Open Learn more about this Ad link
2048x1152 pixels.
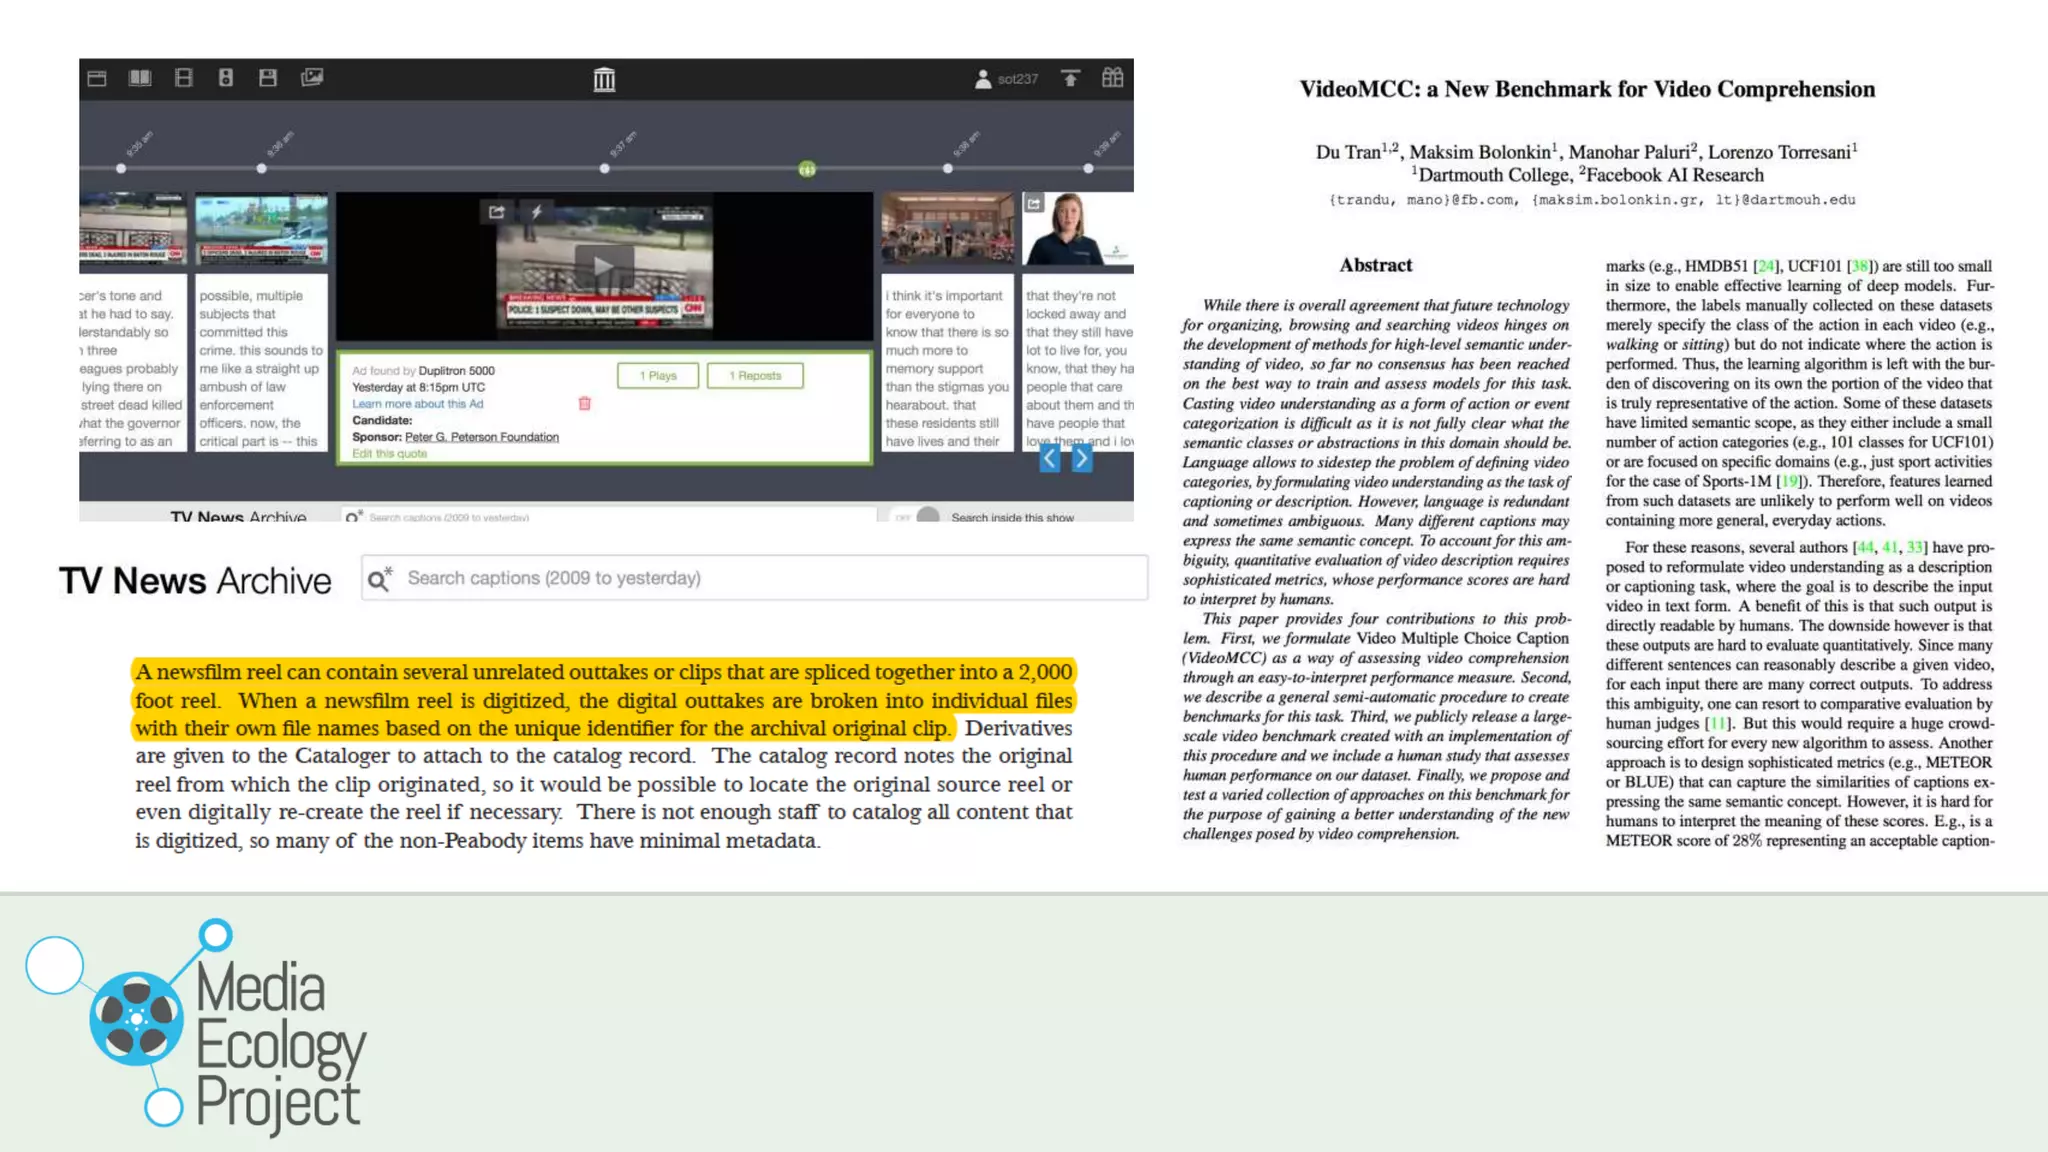pos(417,404)
